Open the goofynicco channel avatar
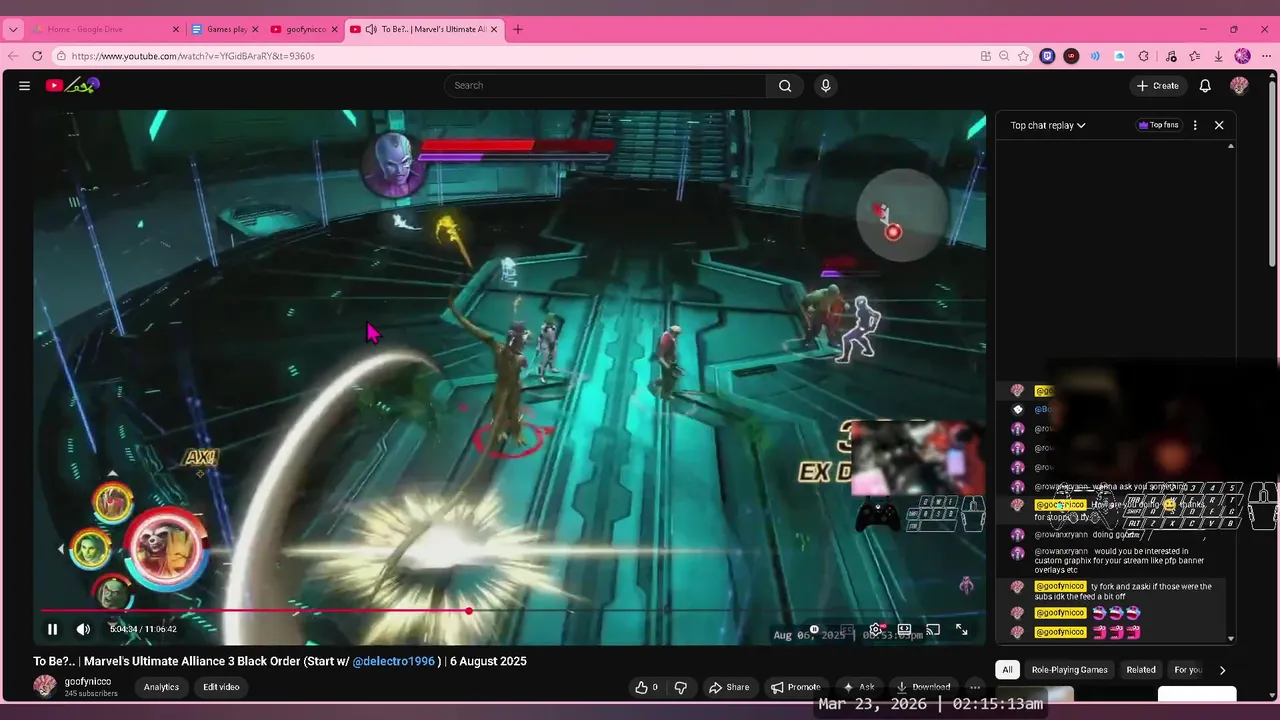The width and height of the screenshot is (1280, 720). pos(45,686)
